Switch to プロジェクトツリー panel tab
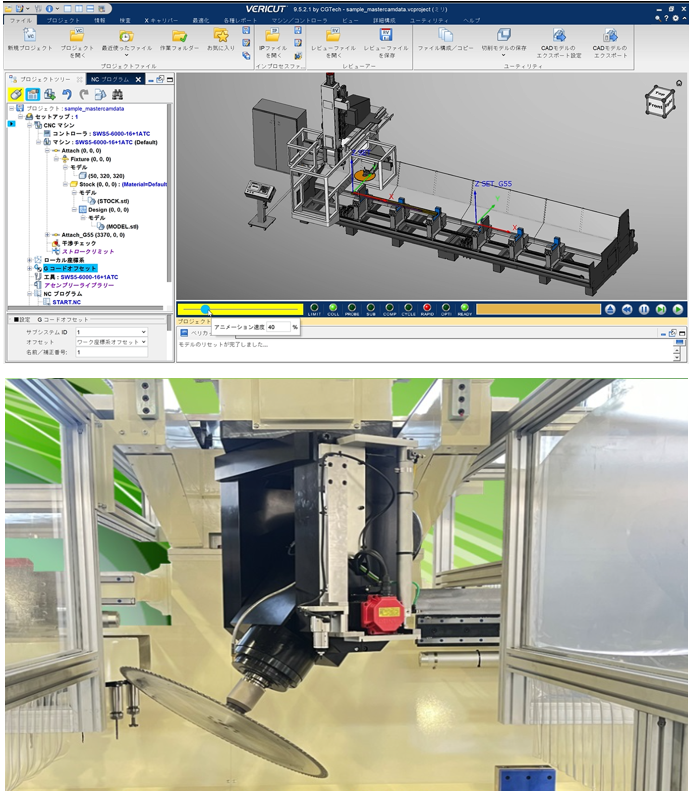 tap(45, 79)
